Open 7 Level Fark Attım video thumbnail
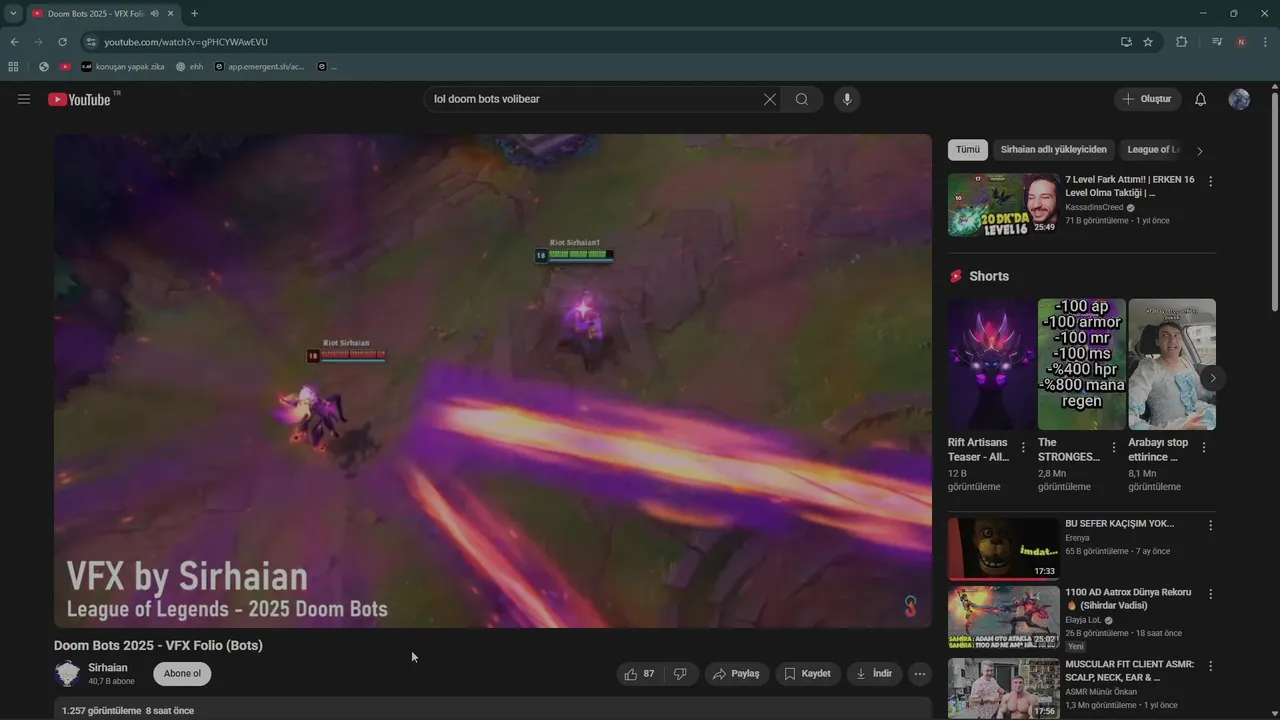Screen dimensions: 1280x720 pos(1004,205)
